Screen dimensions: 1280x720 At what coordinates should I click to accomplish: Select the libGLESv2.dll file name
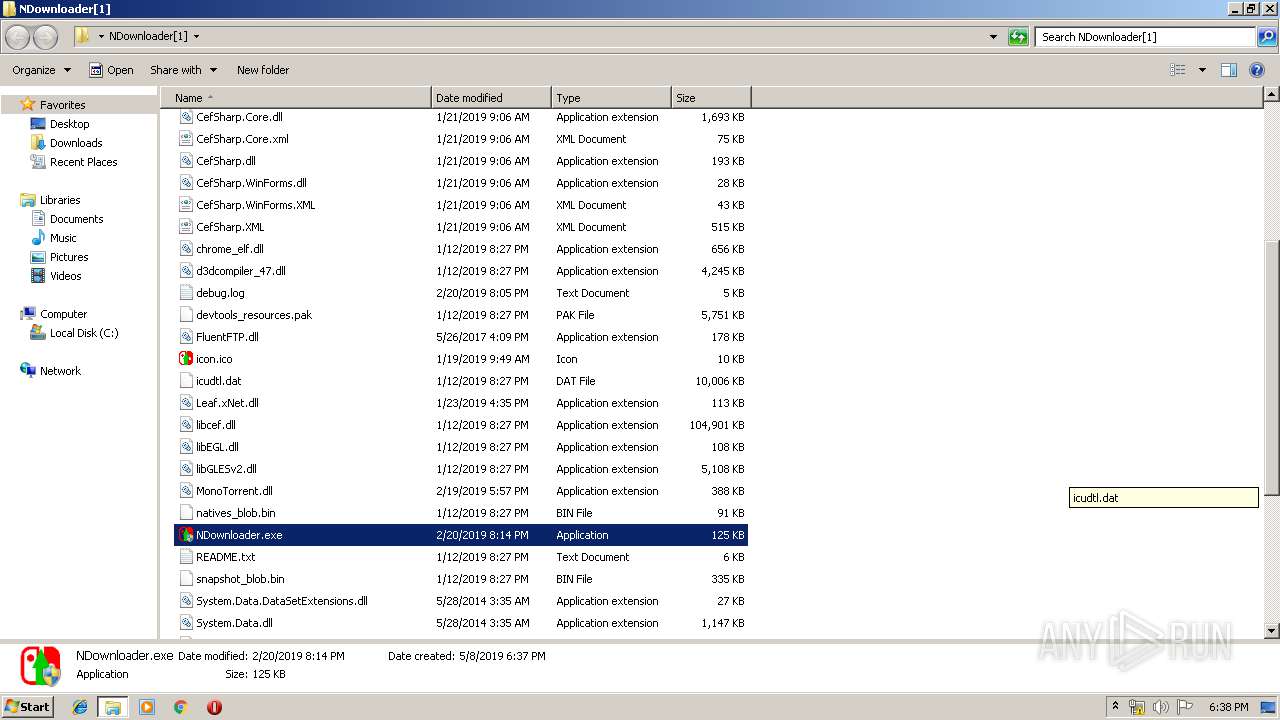(x=226, y=469)
